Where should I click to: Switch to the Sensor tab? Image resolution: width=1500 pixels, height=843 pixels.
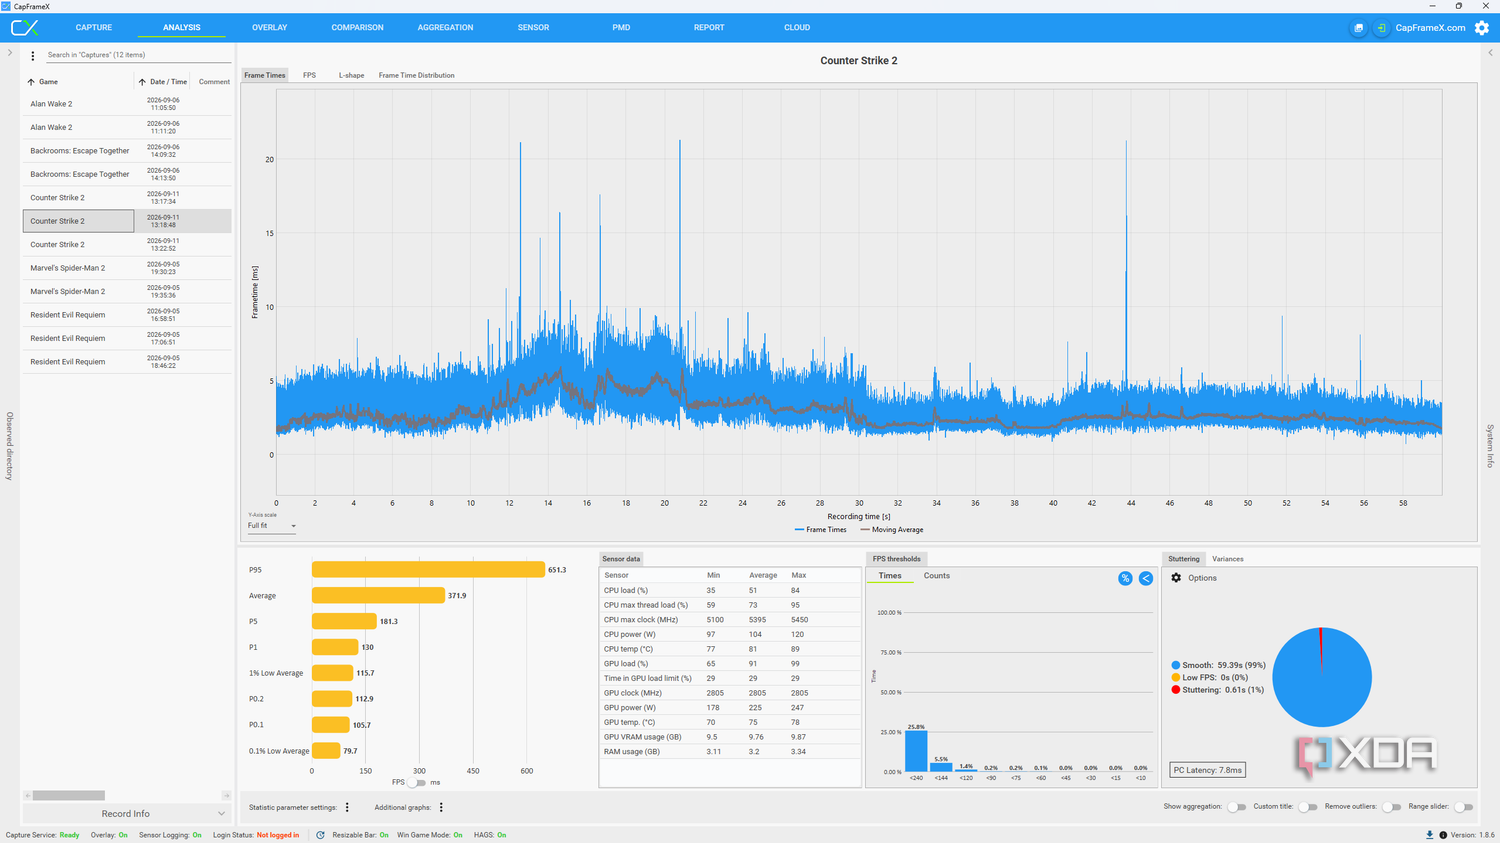pyautogui.click(x=533, y=28)
